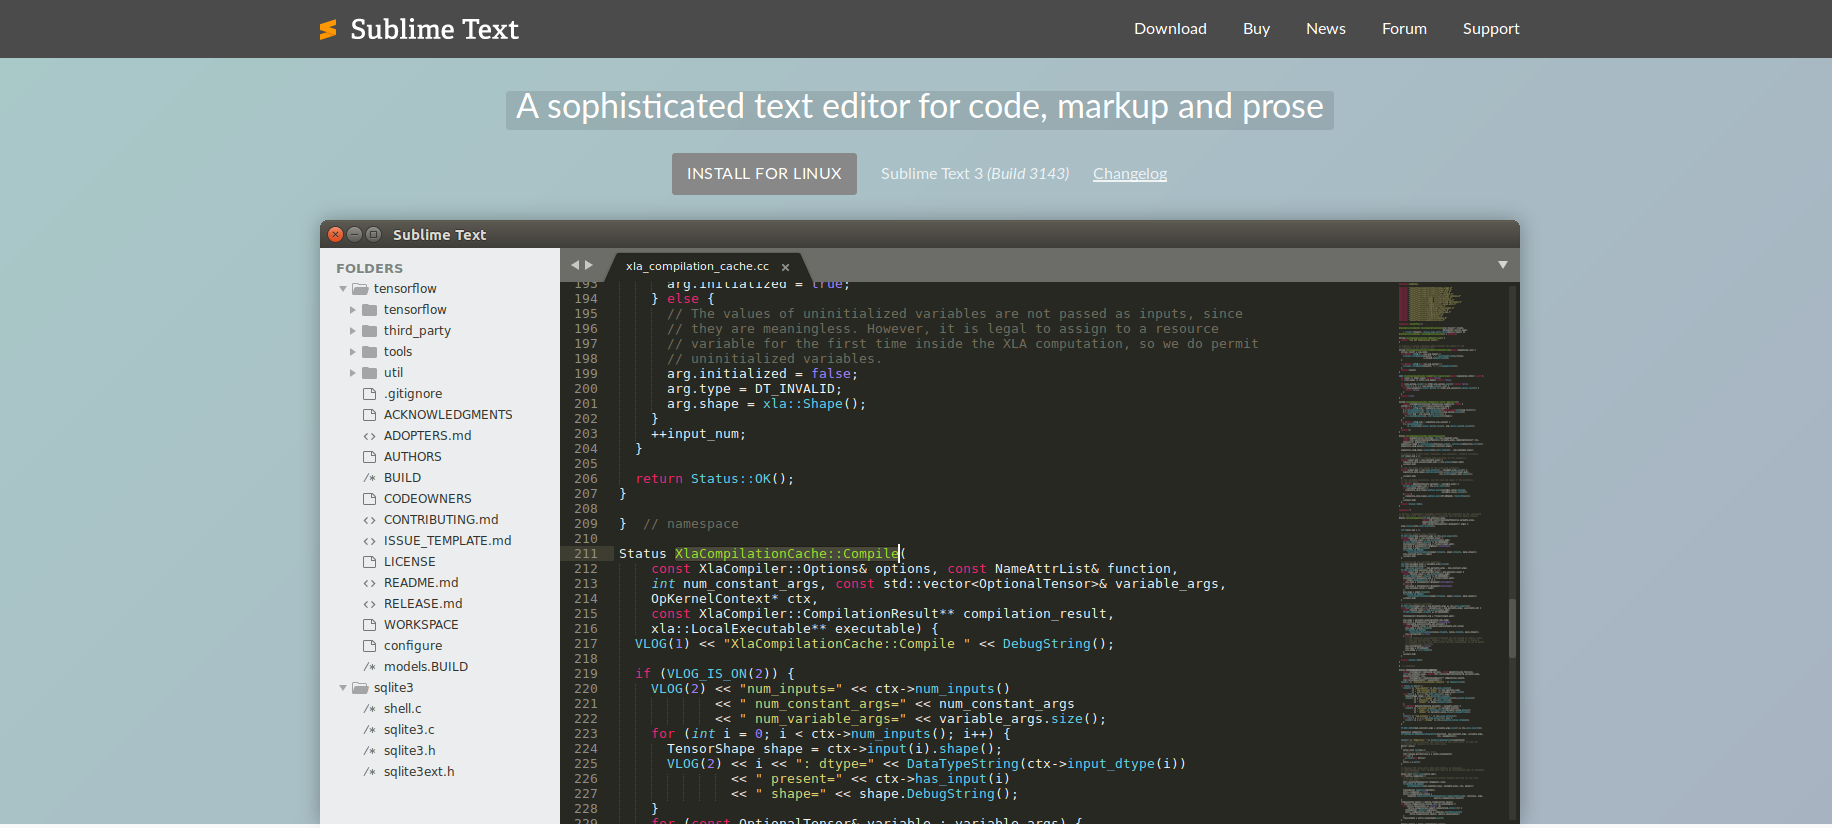
Task: Open the Support page
Action: pyautogui.click(x=1491, y=29)
